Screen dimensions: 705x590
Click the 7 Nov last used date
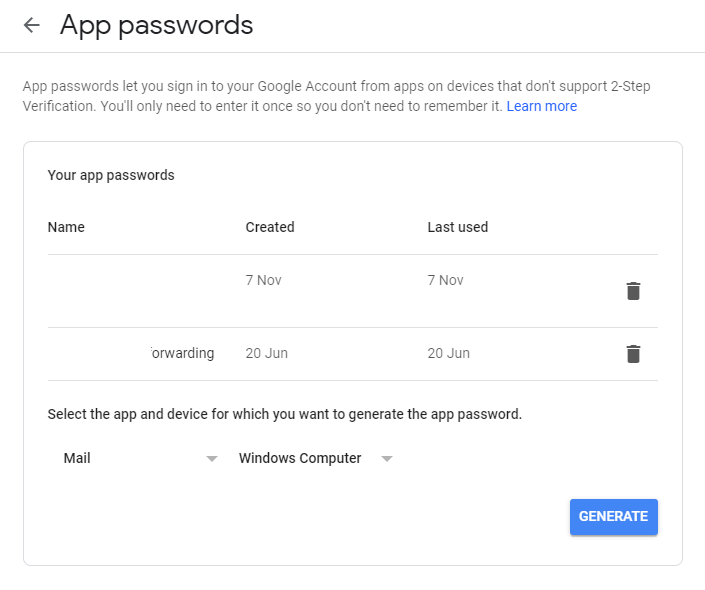[446, 280]
